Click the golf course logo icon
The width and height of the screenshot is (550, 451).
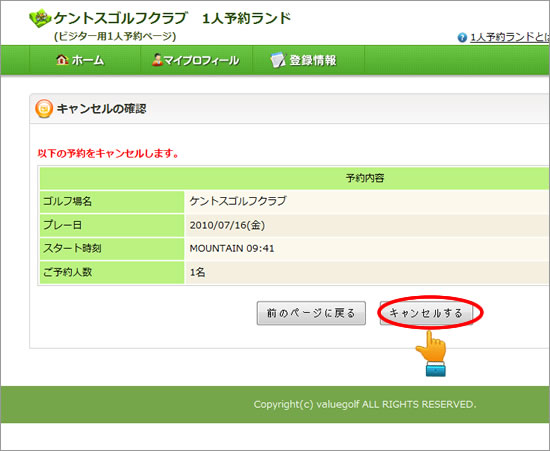click(x=40, y=18)
